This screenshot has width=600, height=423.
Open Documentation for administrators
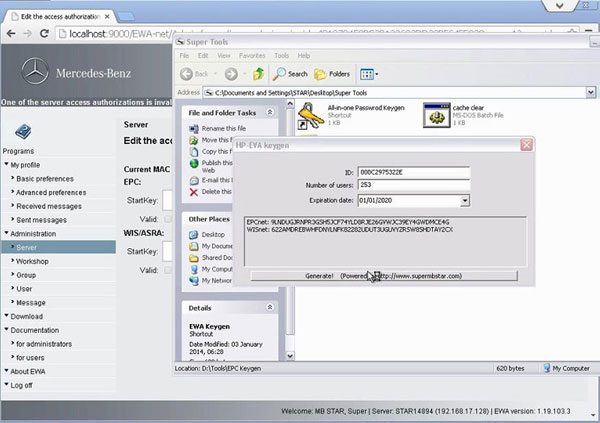click(x=44, y=344)
